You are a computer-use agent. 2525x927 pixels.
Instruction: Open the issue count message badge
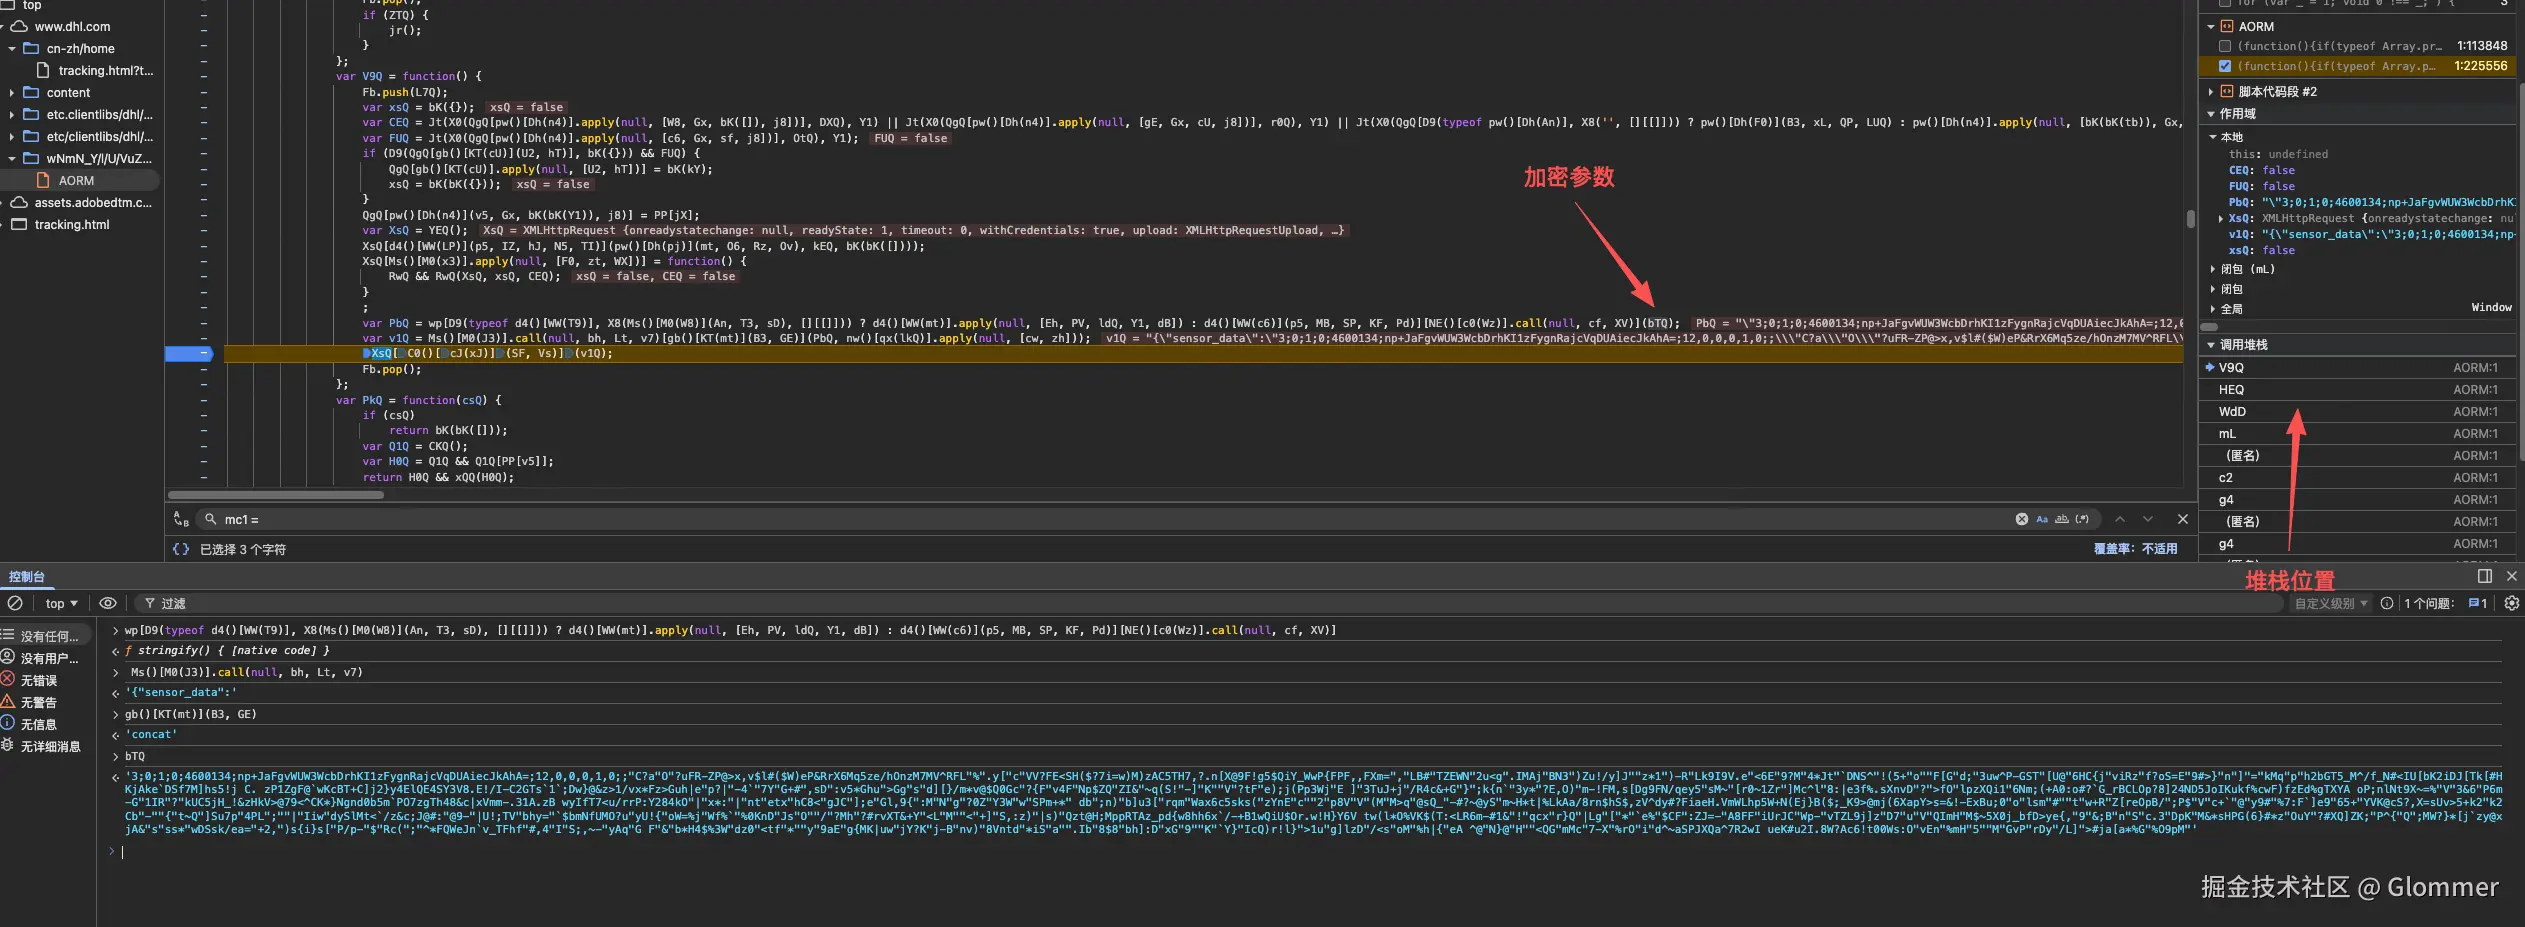click(2477, 603)
